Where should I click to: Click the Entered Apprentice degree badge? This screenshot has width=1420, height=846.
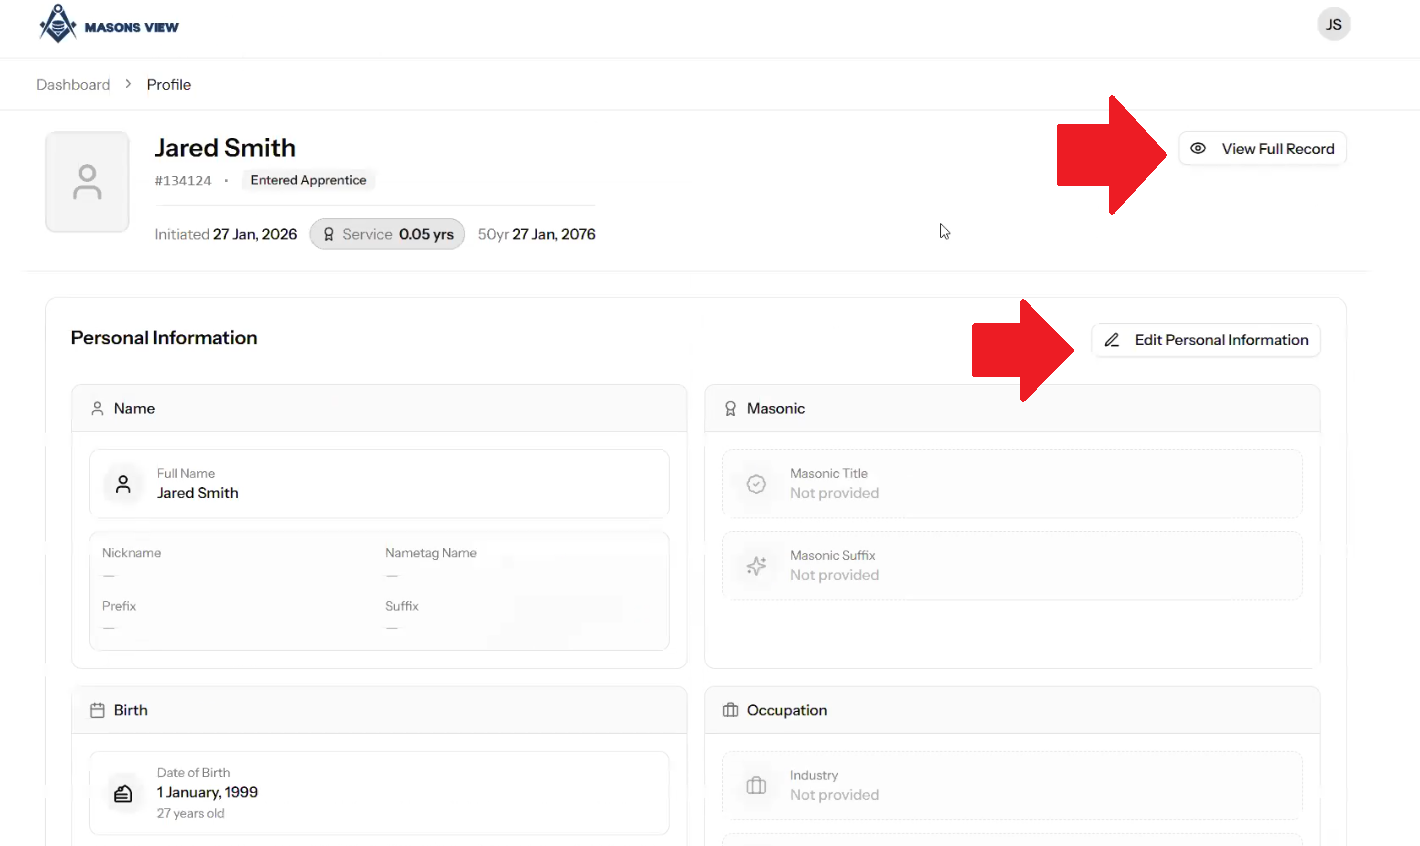tap(308, 180)
